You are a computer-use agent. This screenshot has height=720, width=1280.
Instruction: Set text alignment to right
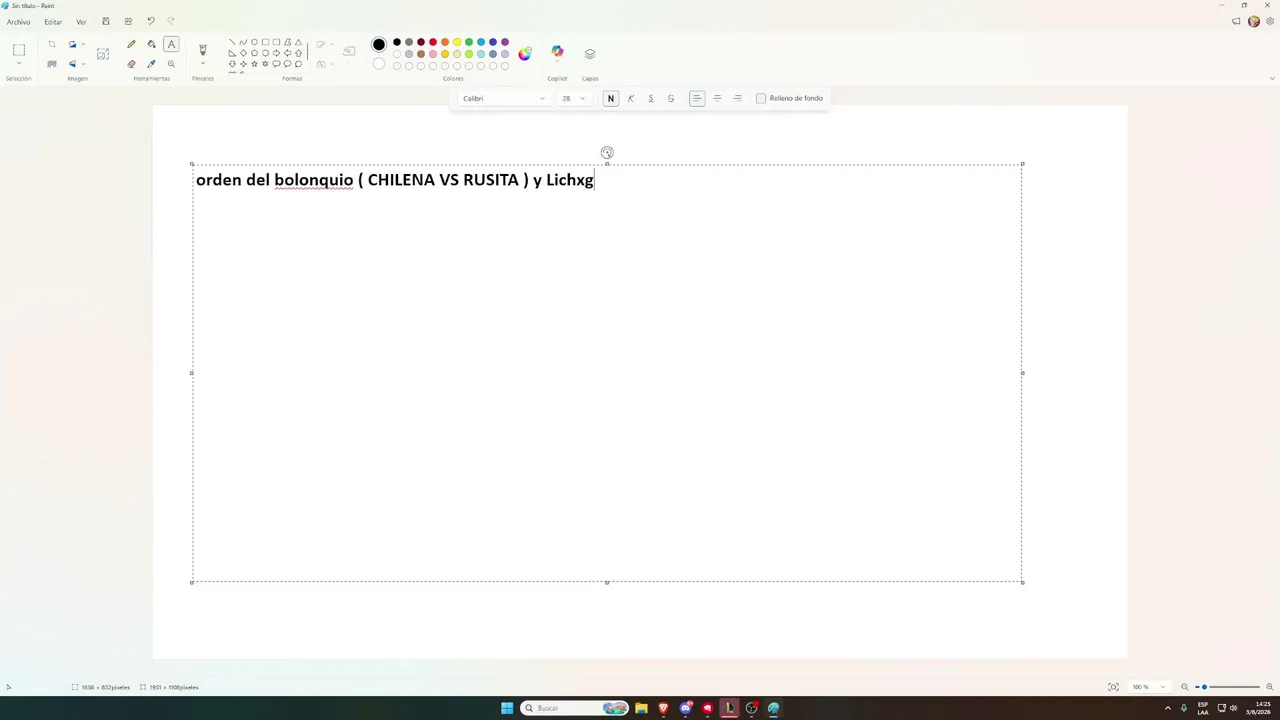737,98
